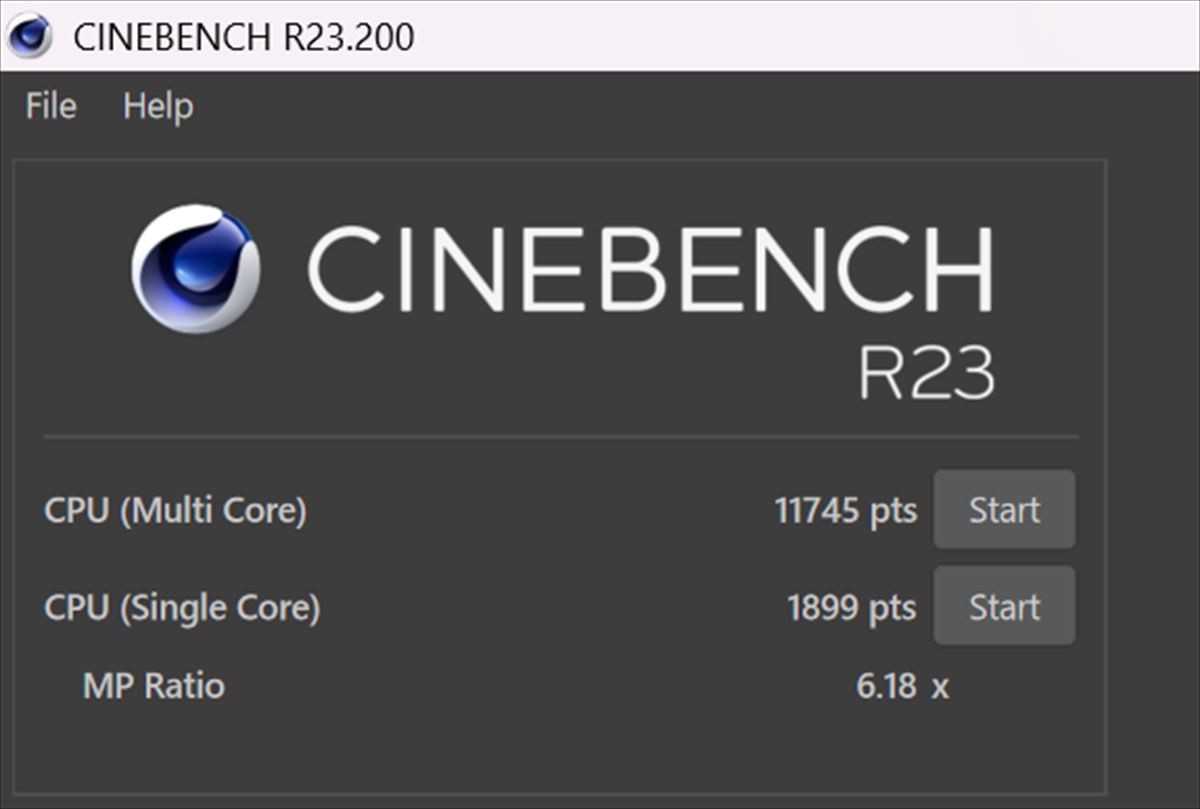Click the large Cinebench sphere logo
1200x809 pixels.
[x=196, y=269]
